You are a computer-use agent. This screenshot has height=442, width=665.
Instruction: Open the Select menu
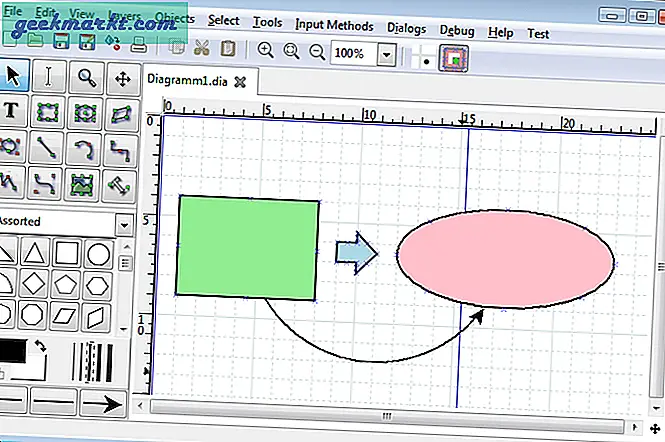pos(223,21)
